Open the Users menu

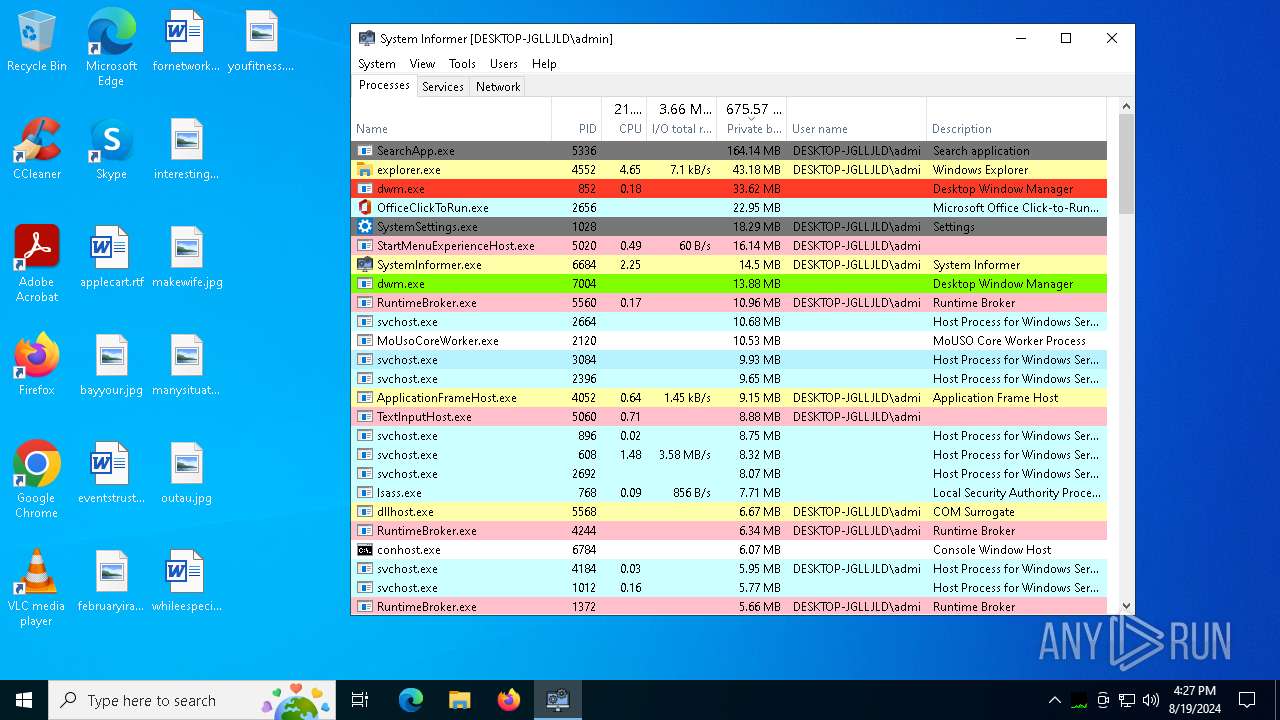[504, 63]
